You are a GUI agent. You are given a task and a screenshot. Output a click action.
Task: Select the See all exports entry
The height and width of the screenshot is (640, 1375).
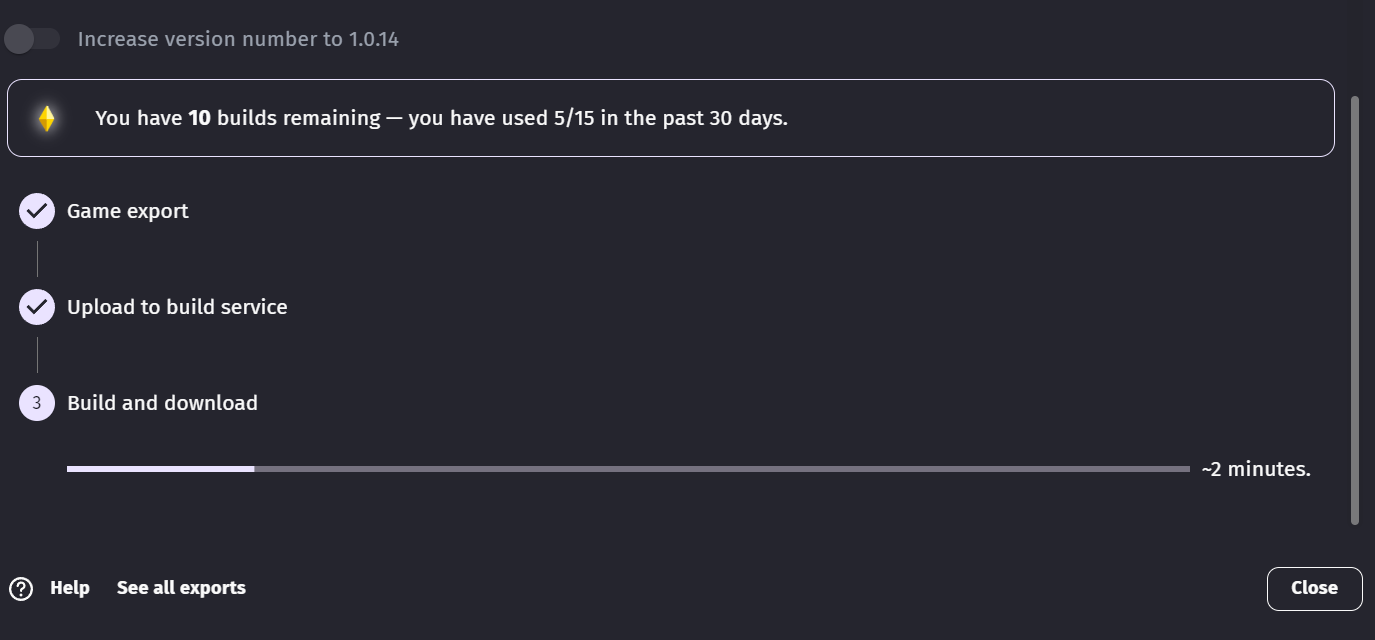pyautogui.click(x=181, y=588)
